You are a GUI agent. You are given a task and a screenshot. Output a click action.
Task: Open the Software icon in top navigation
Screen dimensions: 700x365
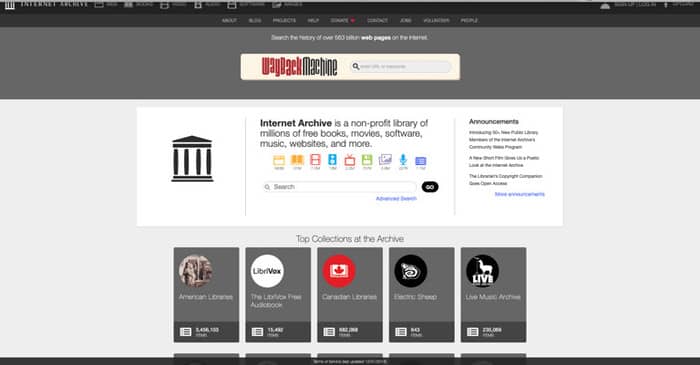231,4
